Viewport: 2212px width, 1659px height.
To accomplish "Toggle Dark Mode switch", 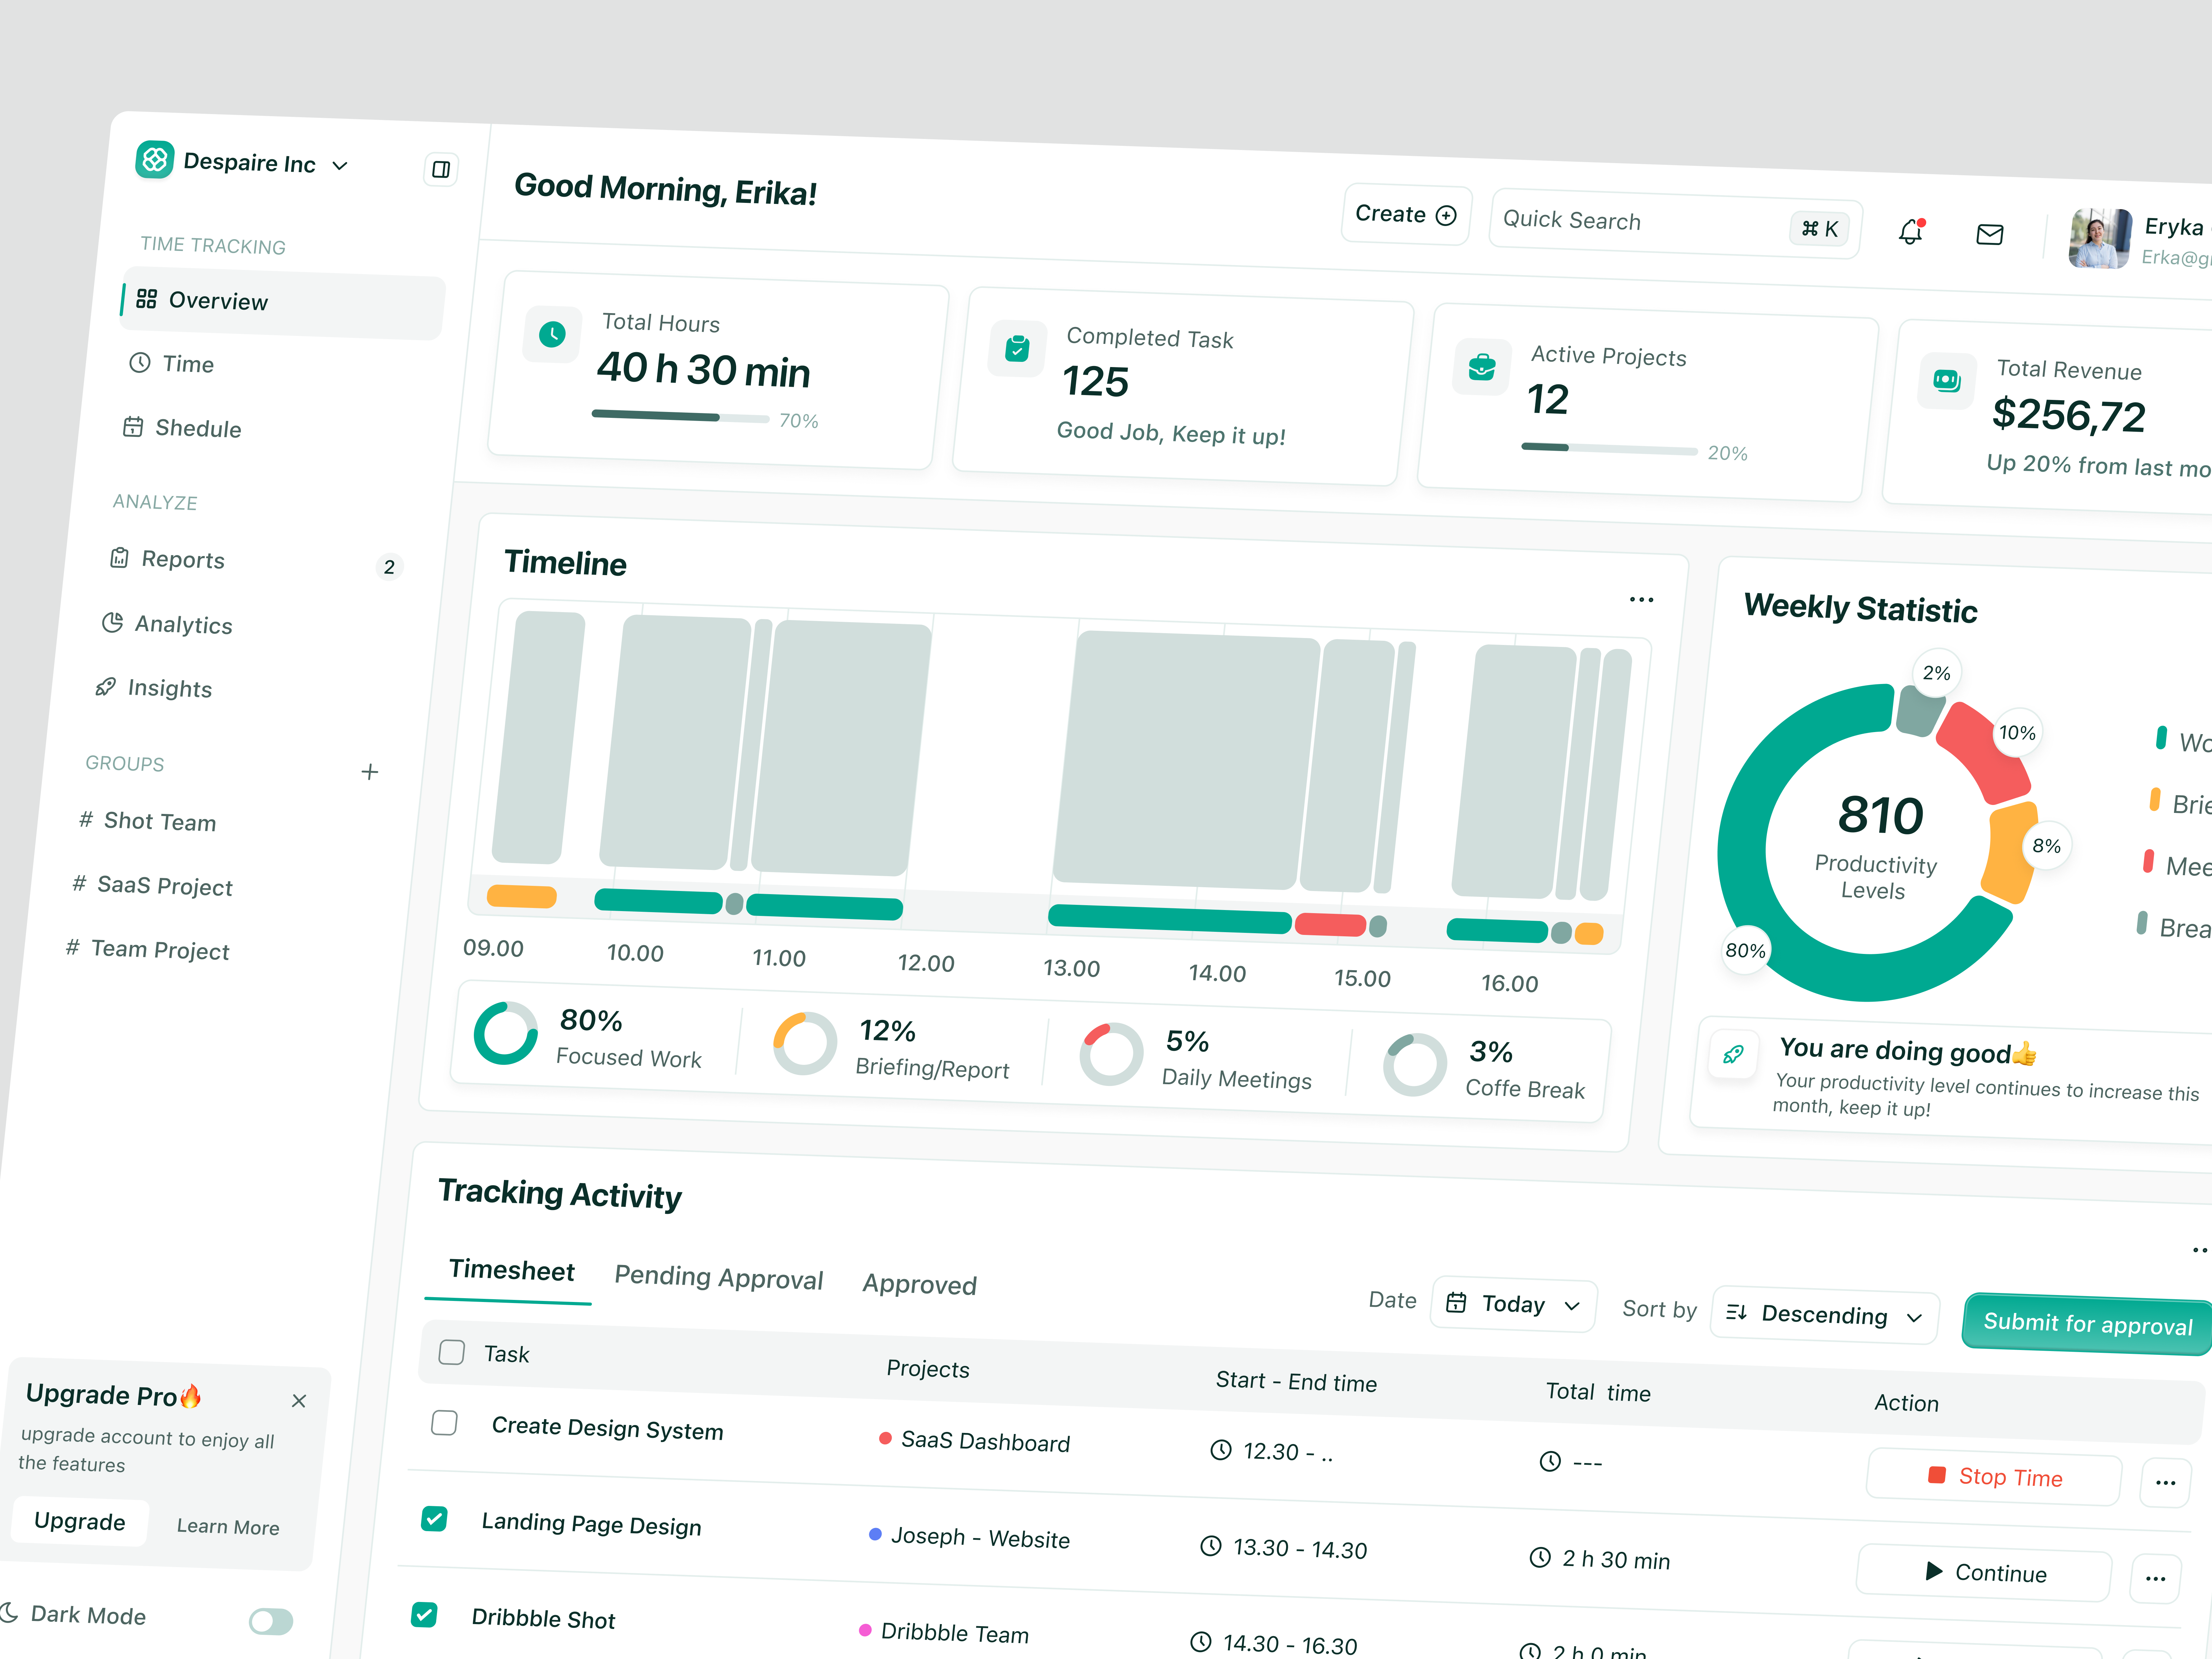I will pyautogui.click(x=271, y=1621).
